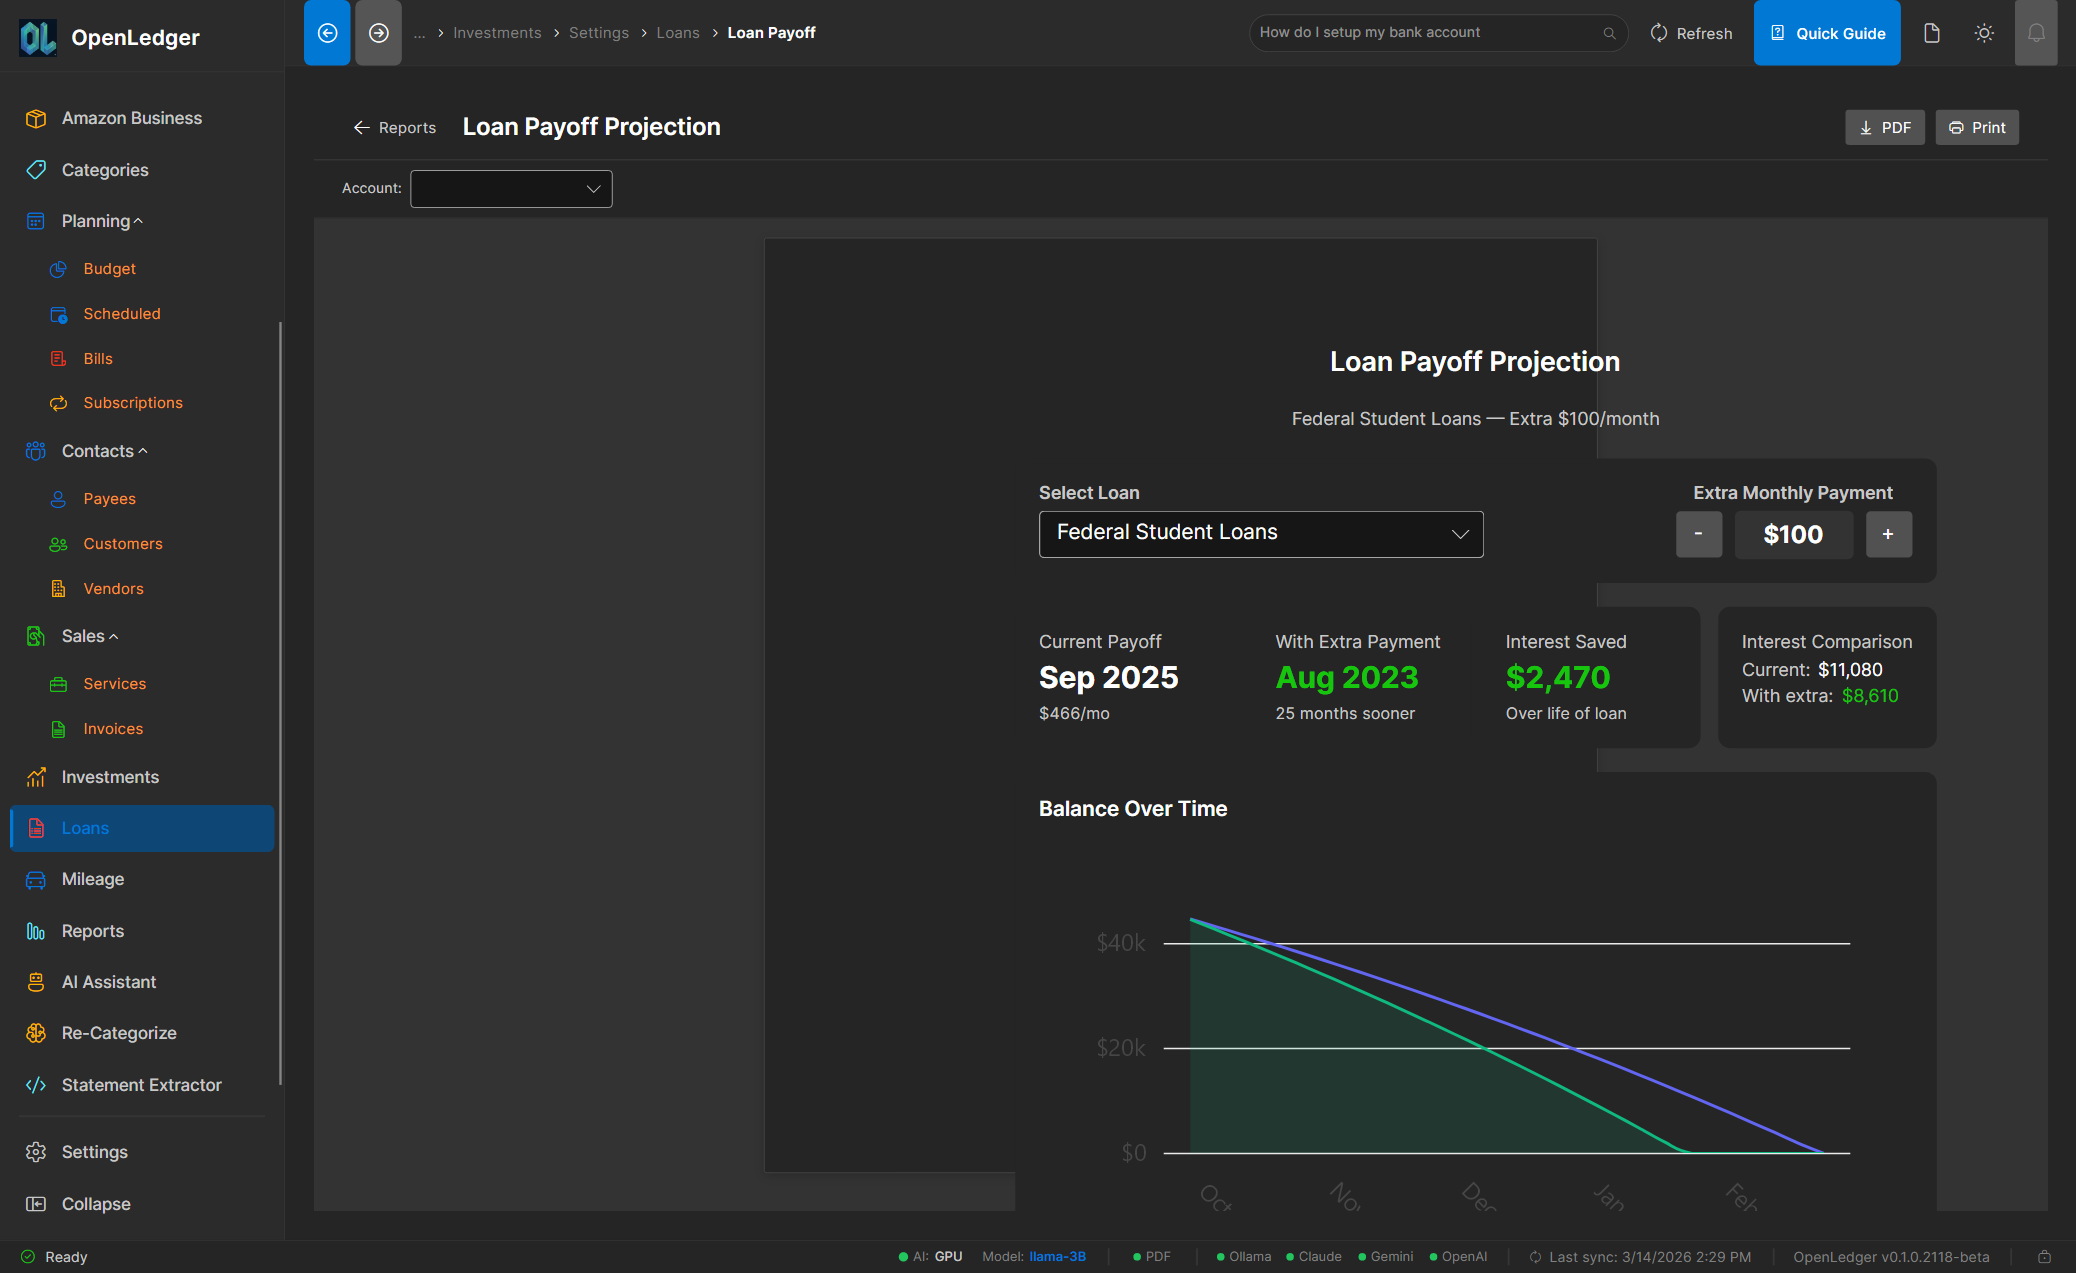Click Investments in the breadcrumb
The width and height of the screenshot is (2076, 1273).
point(497,32)
